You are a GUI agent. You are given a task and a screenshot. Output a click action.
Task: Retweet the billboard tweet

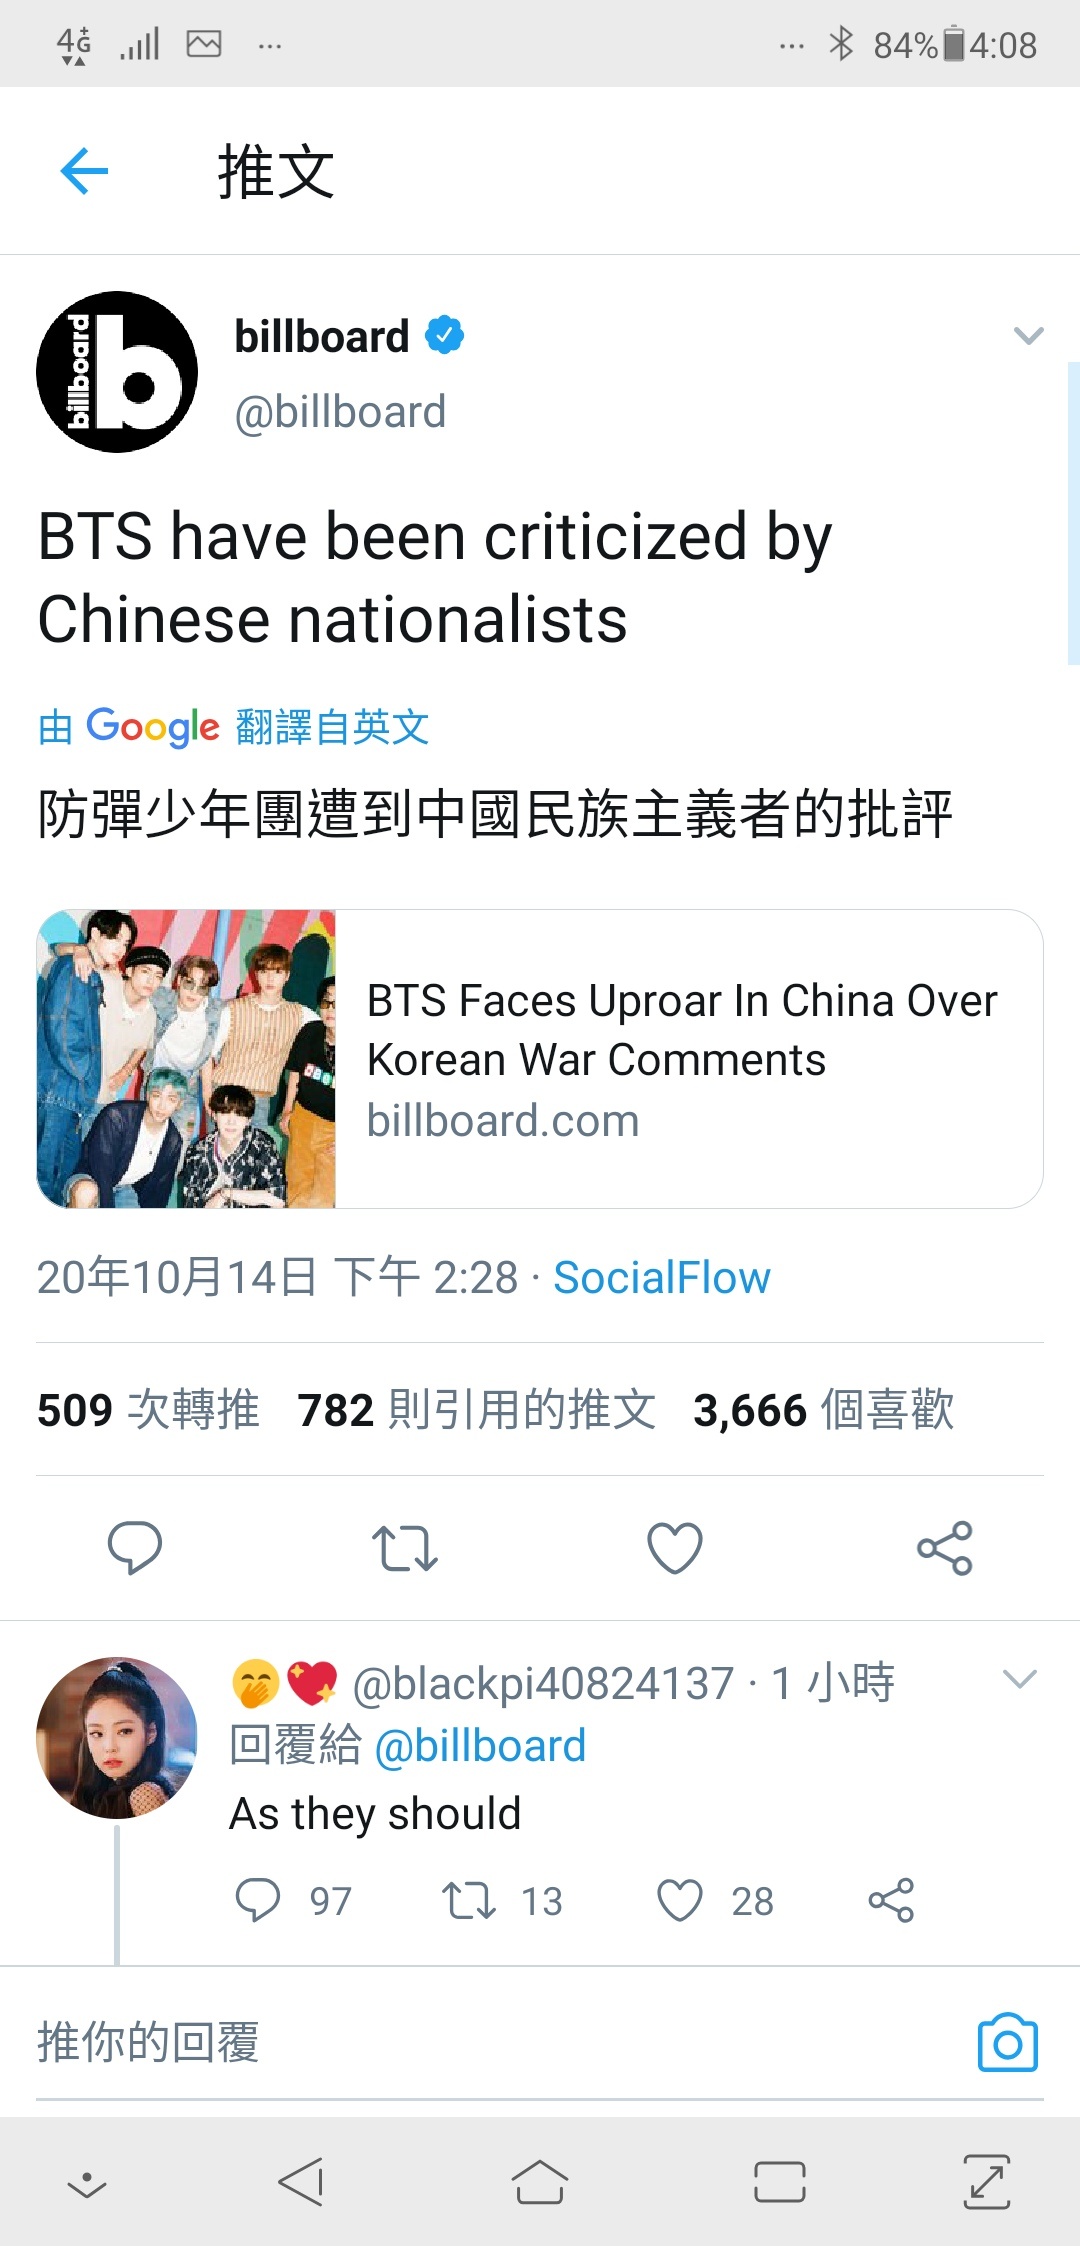tap(405, 1548)
